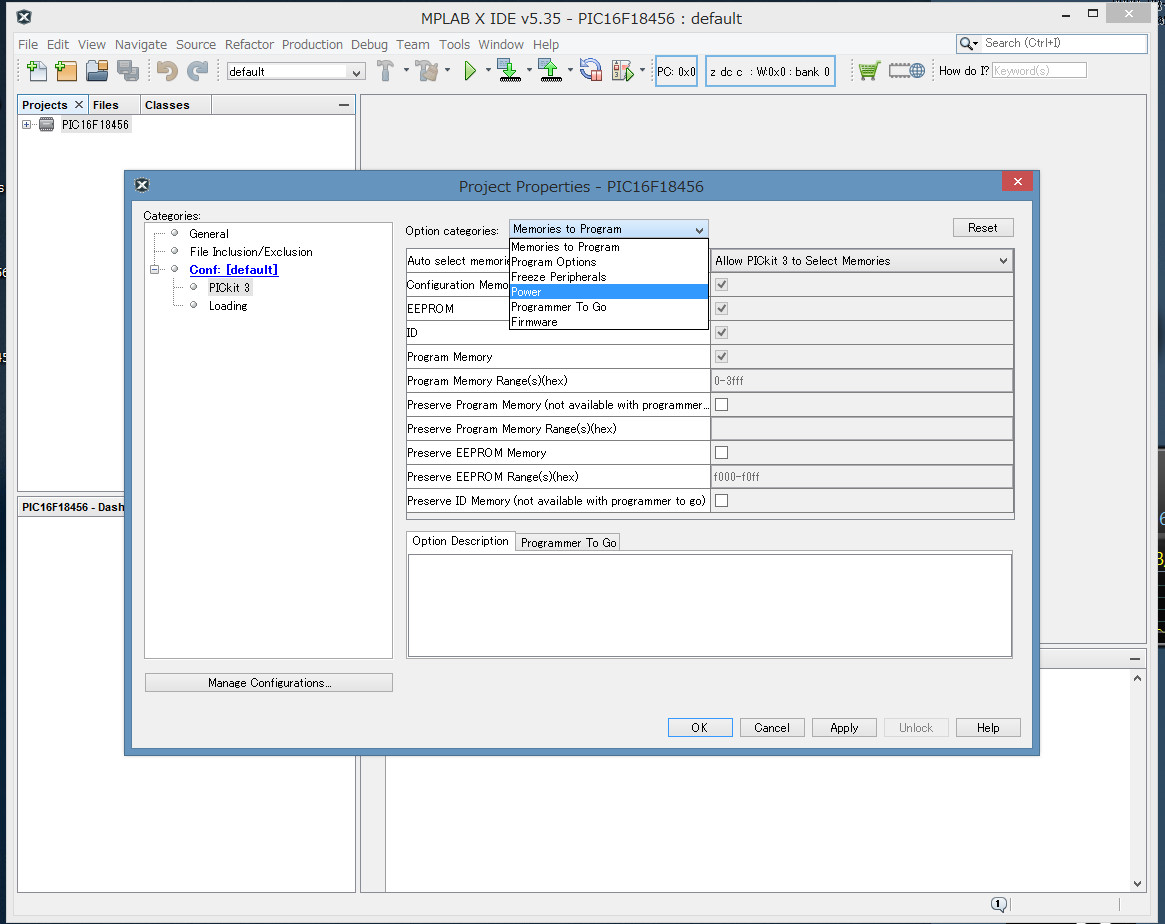The height and width of the screenshot is (924, 1165).
Task: Select General in Categories tree
Action: point(209,234)
